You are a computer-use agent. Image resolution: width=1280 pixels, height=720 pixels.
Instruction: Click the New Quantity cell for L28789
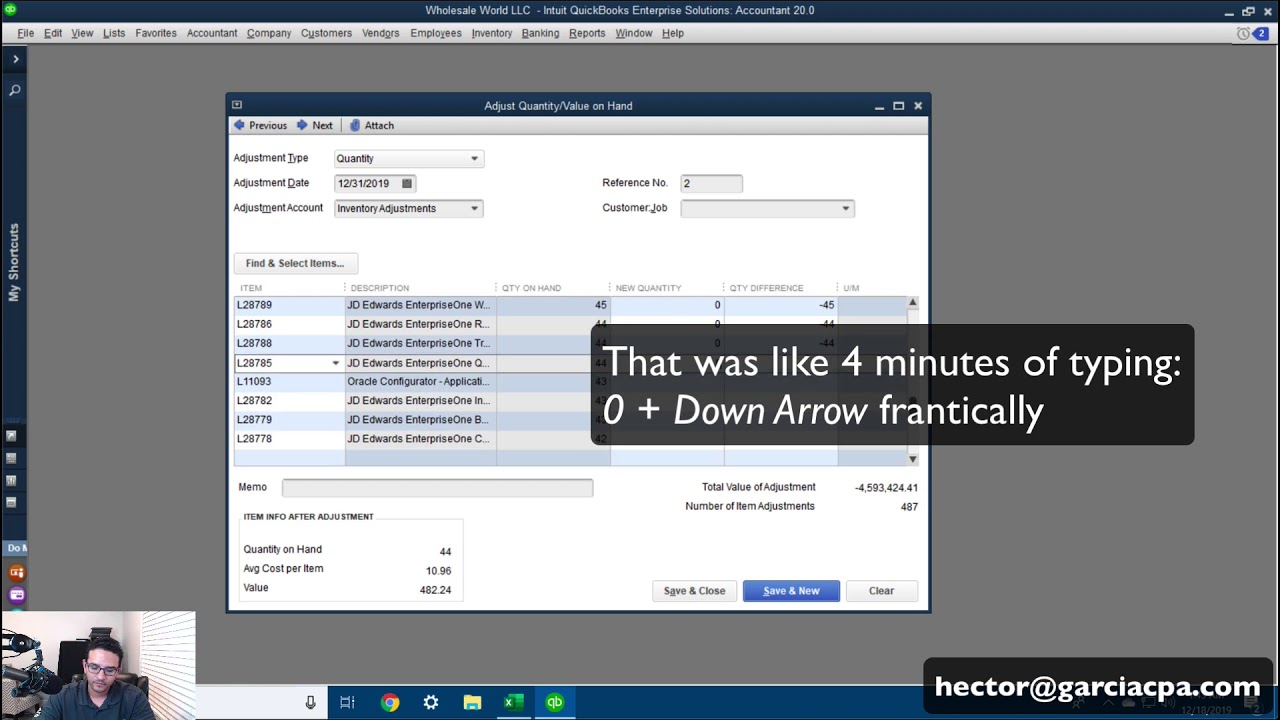667,305
